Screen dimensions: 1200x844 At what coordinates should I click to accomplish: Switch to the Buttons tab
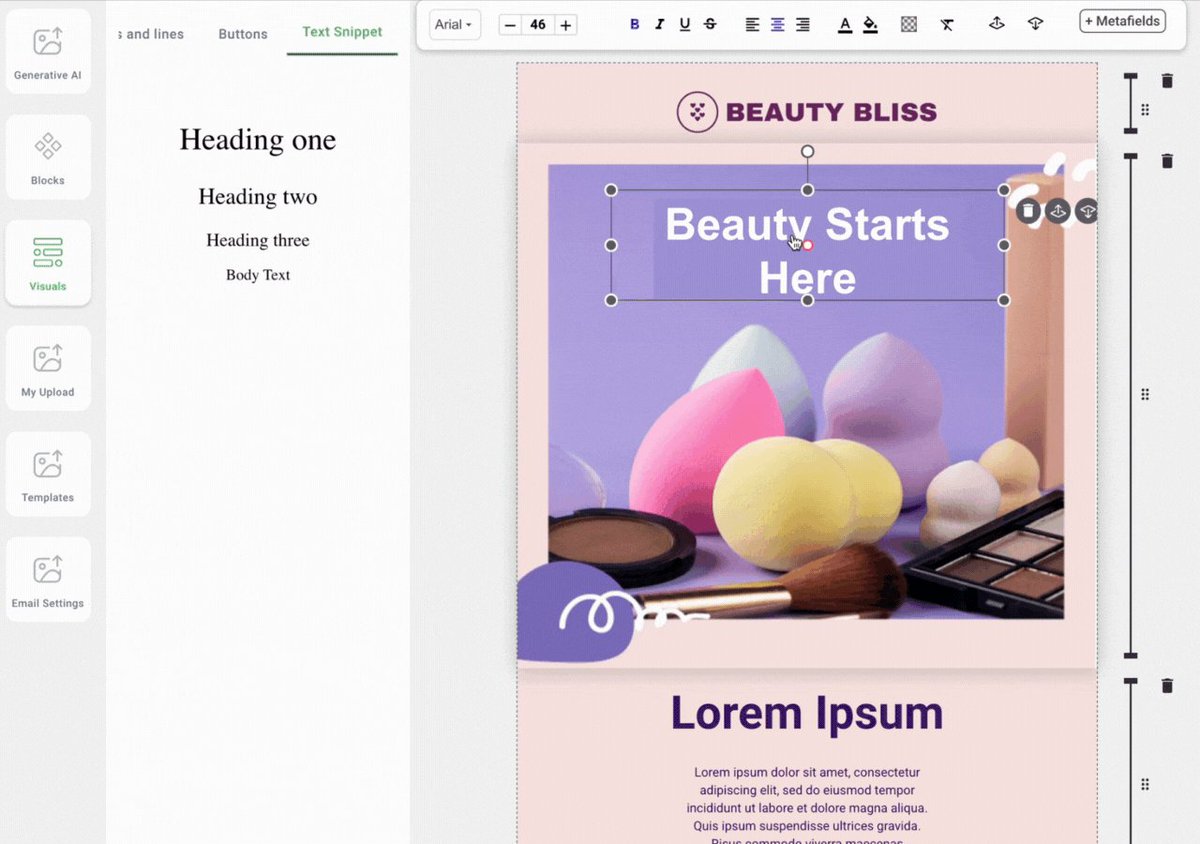(x=243, y=34)
